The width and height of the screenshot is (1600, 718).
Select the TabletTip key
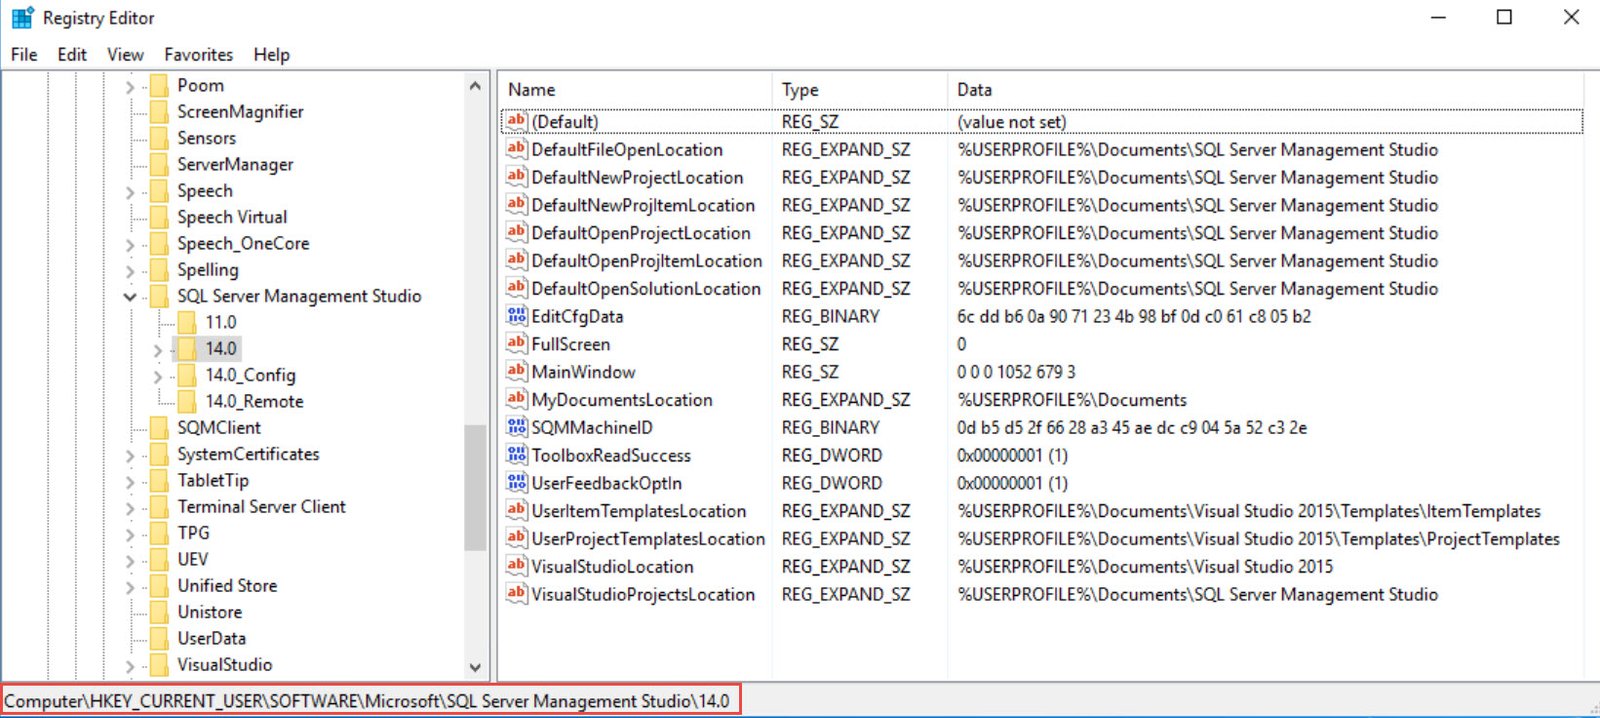click(x=213, y=480)
